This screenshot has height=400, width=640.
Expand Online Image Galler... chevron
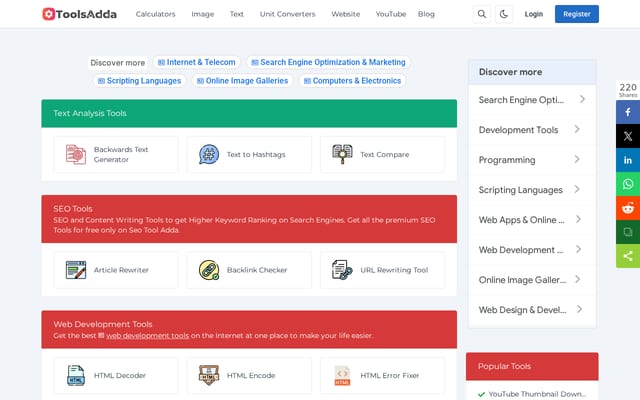click(578, 279)
